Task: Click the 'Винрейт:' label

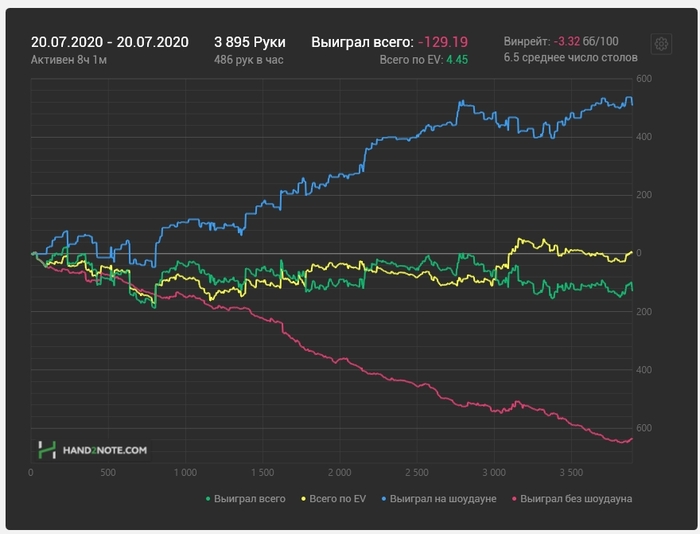Action: point(527,42)
